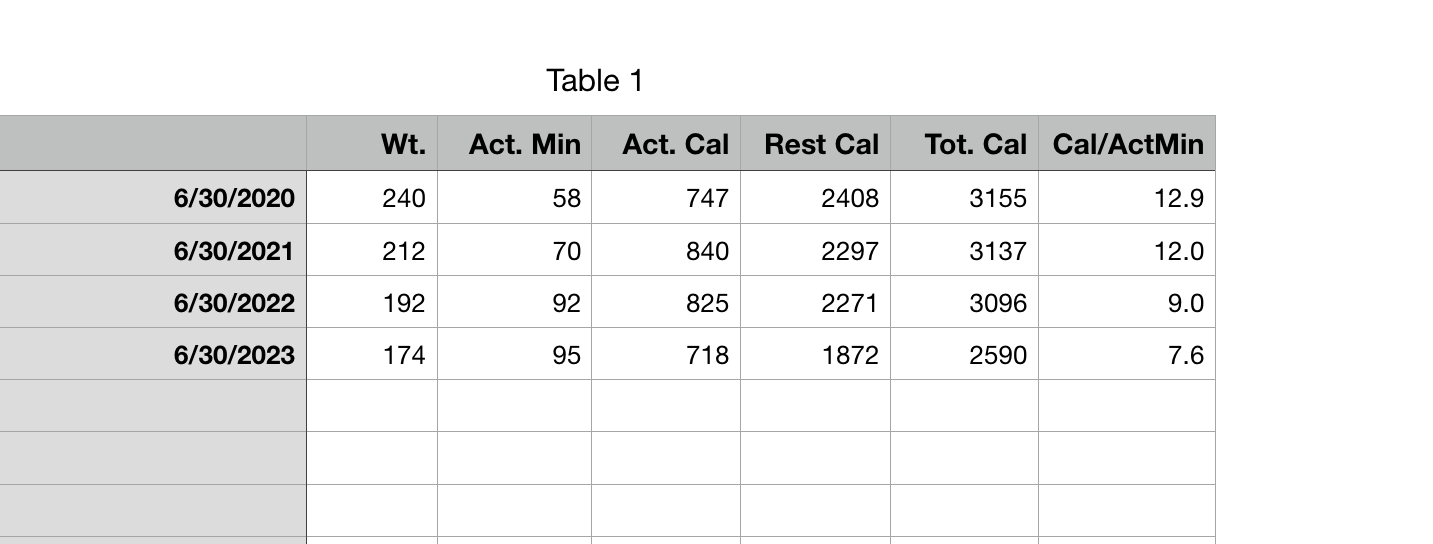
Task: Select the Act. Min cell with 92
Action: click(x=514, y=302)
